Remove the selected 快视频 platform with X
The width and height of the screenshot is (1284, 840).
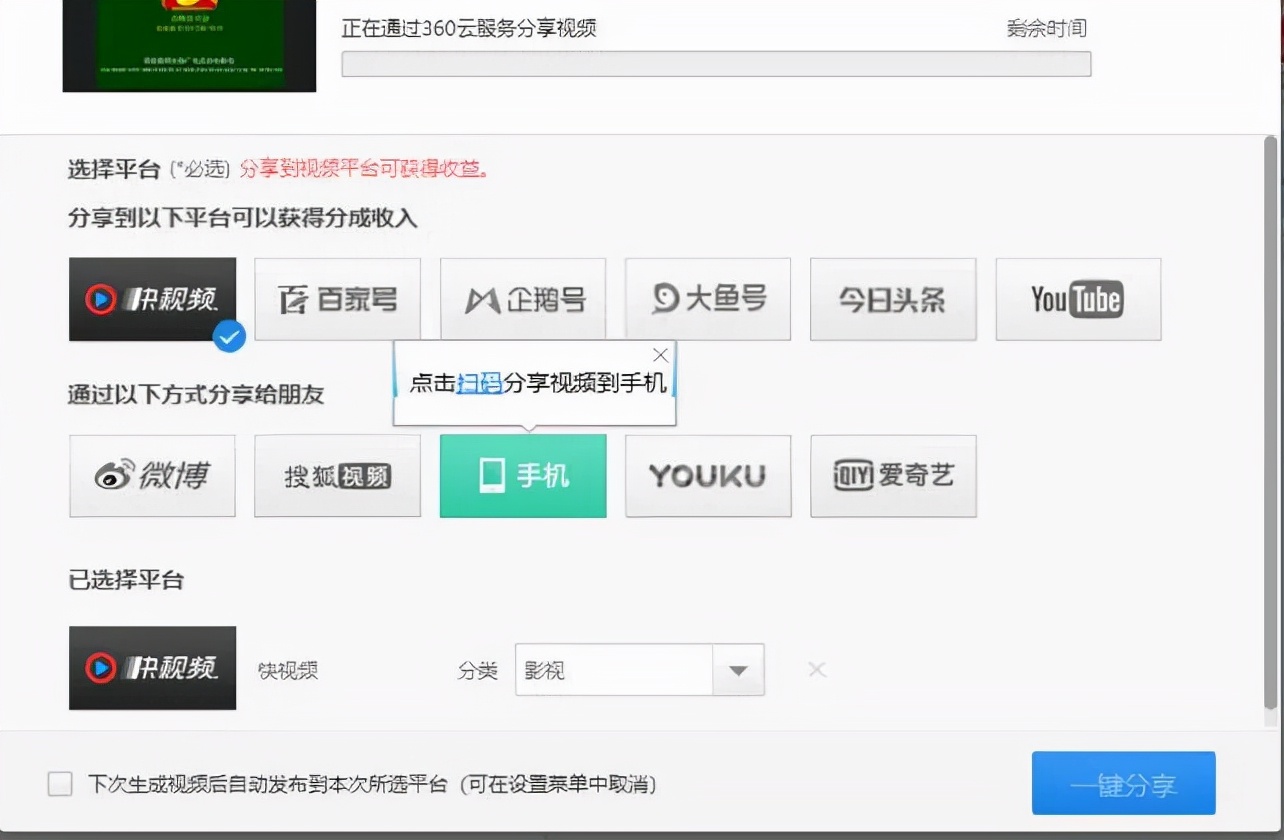(817, 669)
